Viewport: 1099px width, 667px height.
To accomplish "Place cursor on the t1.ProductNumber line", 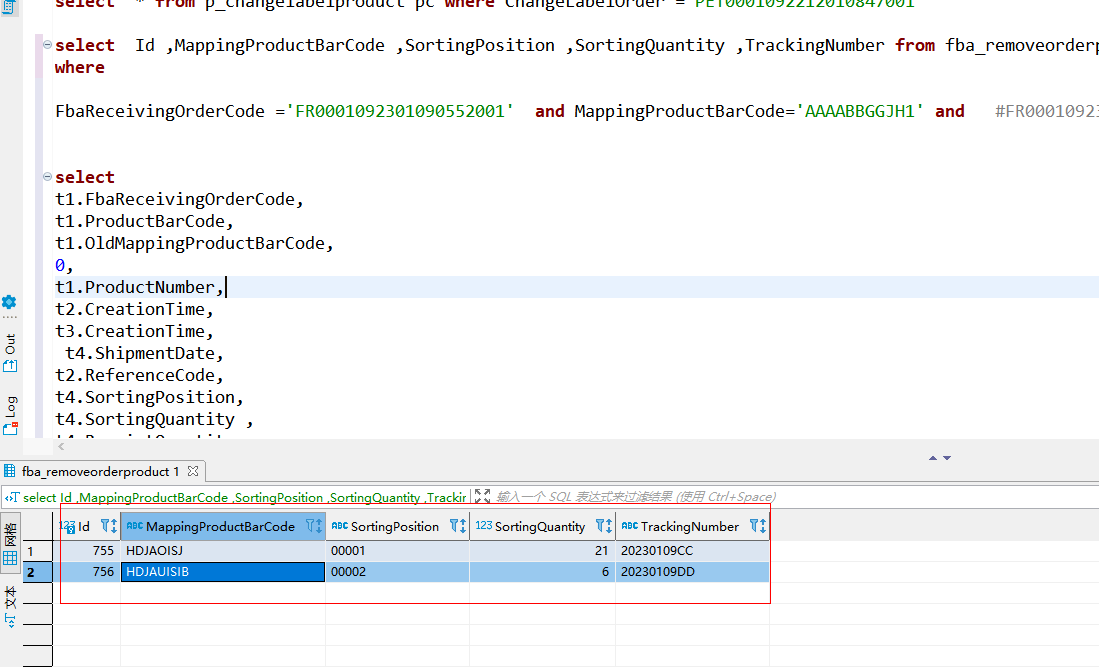I will pos(139,287).
